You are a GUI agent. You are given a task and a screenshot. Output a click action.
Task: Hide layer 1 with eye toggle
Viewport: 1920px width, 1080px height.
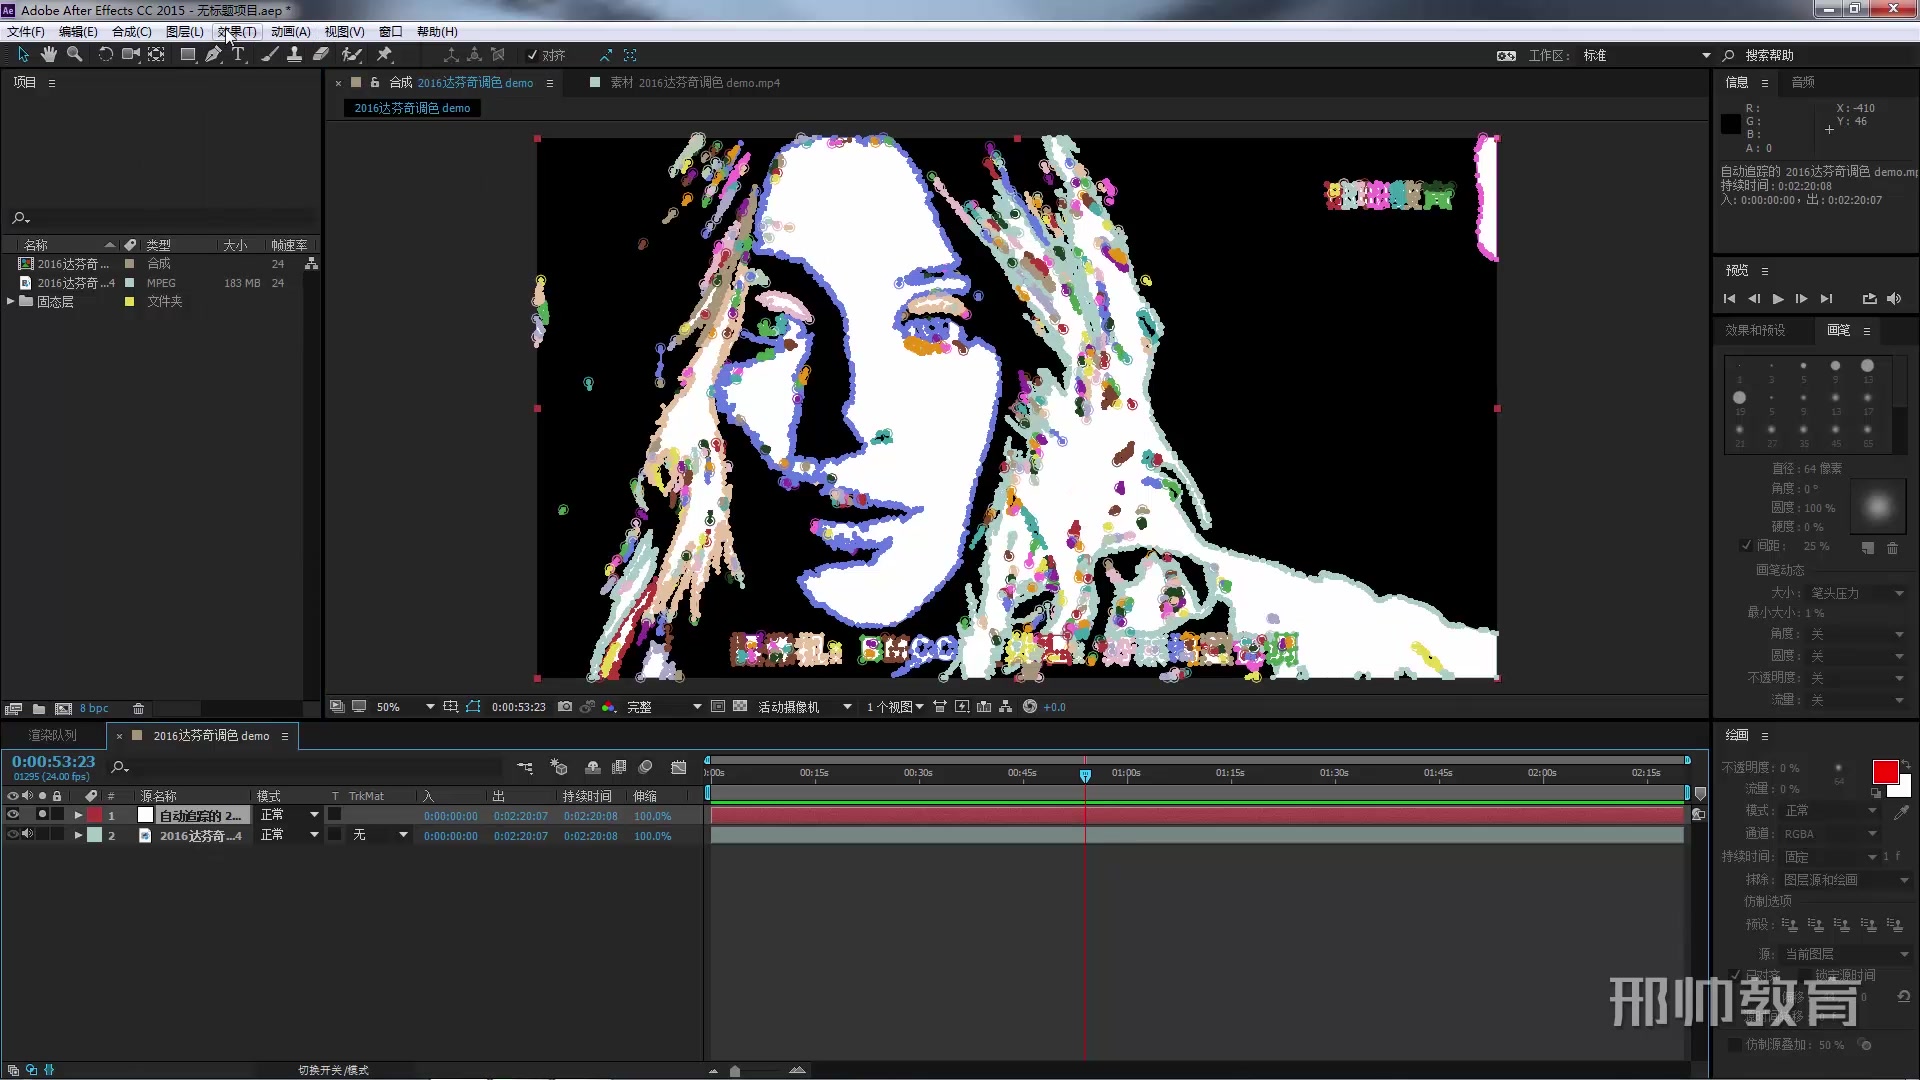13,815
